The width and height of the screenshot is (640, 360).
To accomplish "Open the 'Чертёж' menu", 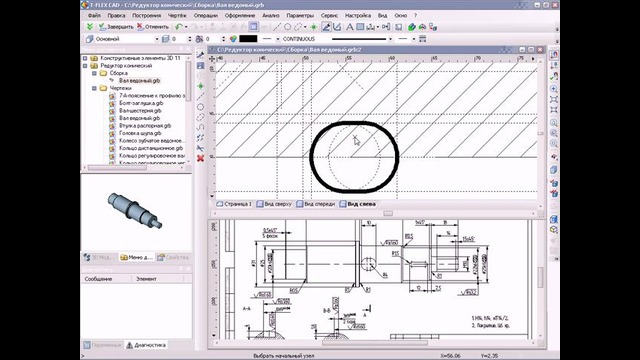I will pyautogui.click(x=177, y=16).
